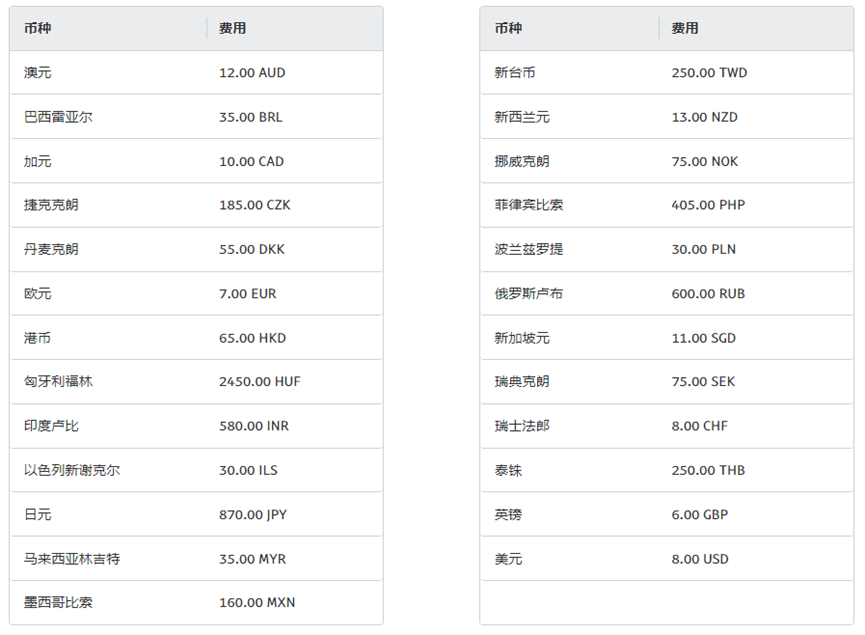Click the 185.00 CZK fee value

click(255, 205)
